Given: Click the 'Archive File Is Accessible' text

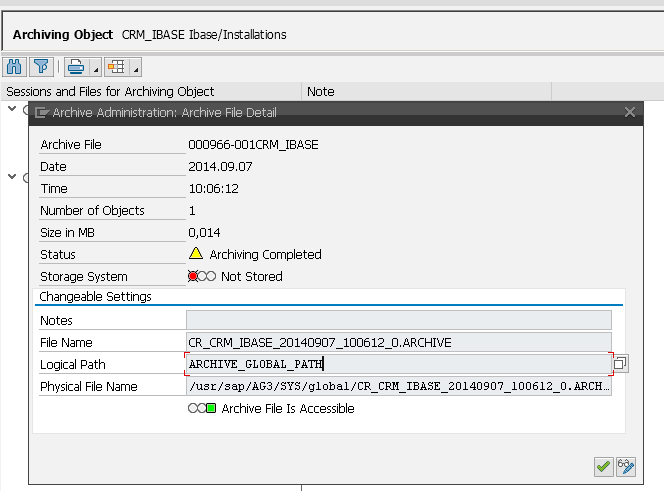Looking at the screenshot, I should pyautogui.click(x=288, y=408).
